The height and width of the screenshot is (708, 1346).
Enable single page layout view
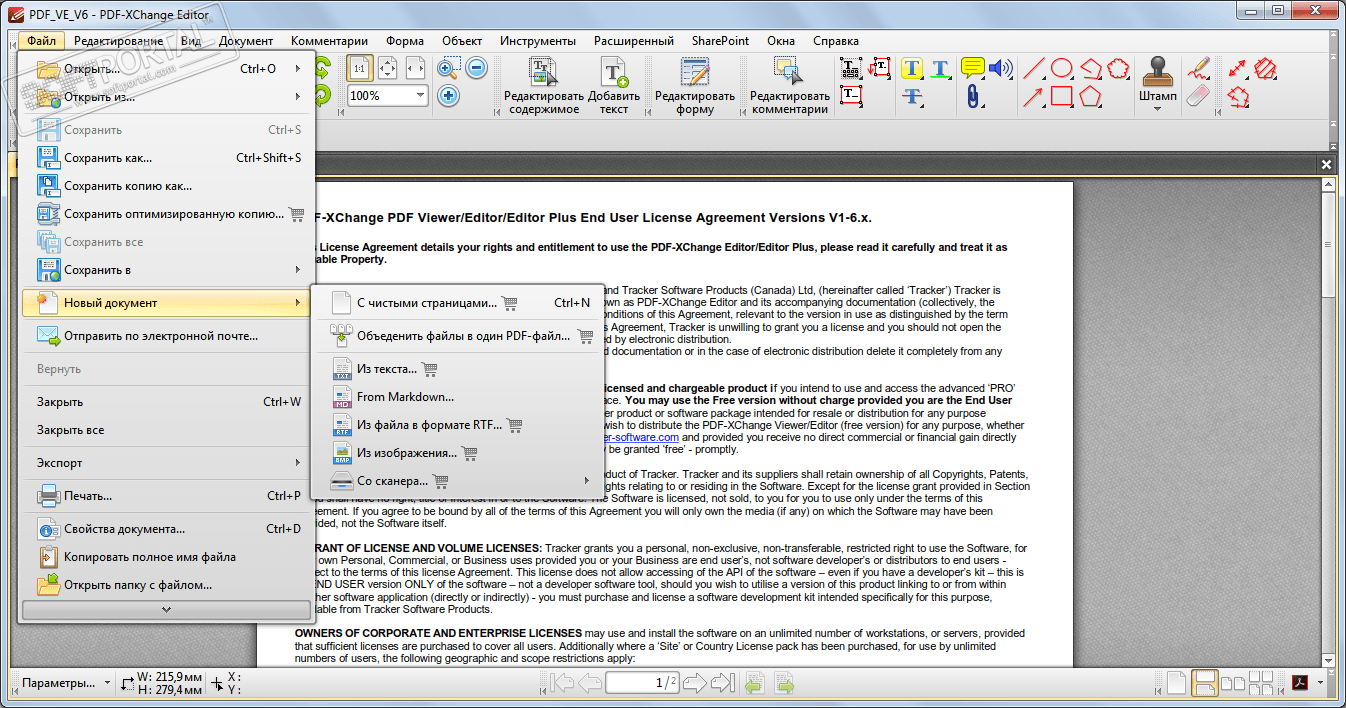(1178, 683)
